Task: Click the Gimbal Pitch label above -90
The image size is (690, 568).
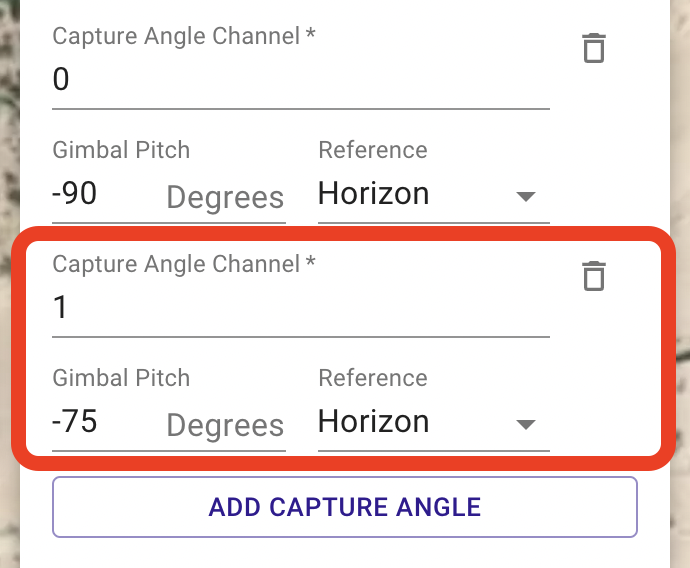Action: click(x=121, y=150)
